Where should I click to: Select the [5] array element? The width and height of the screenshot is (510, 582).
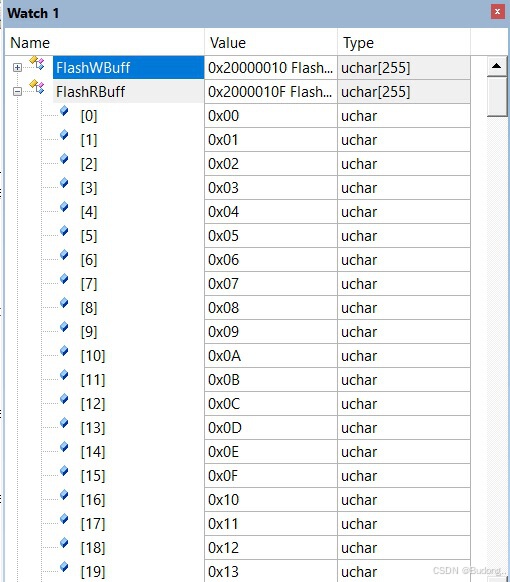tap(89, 236)
